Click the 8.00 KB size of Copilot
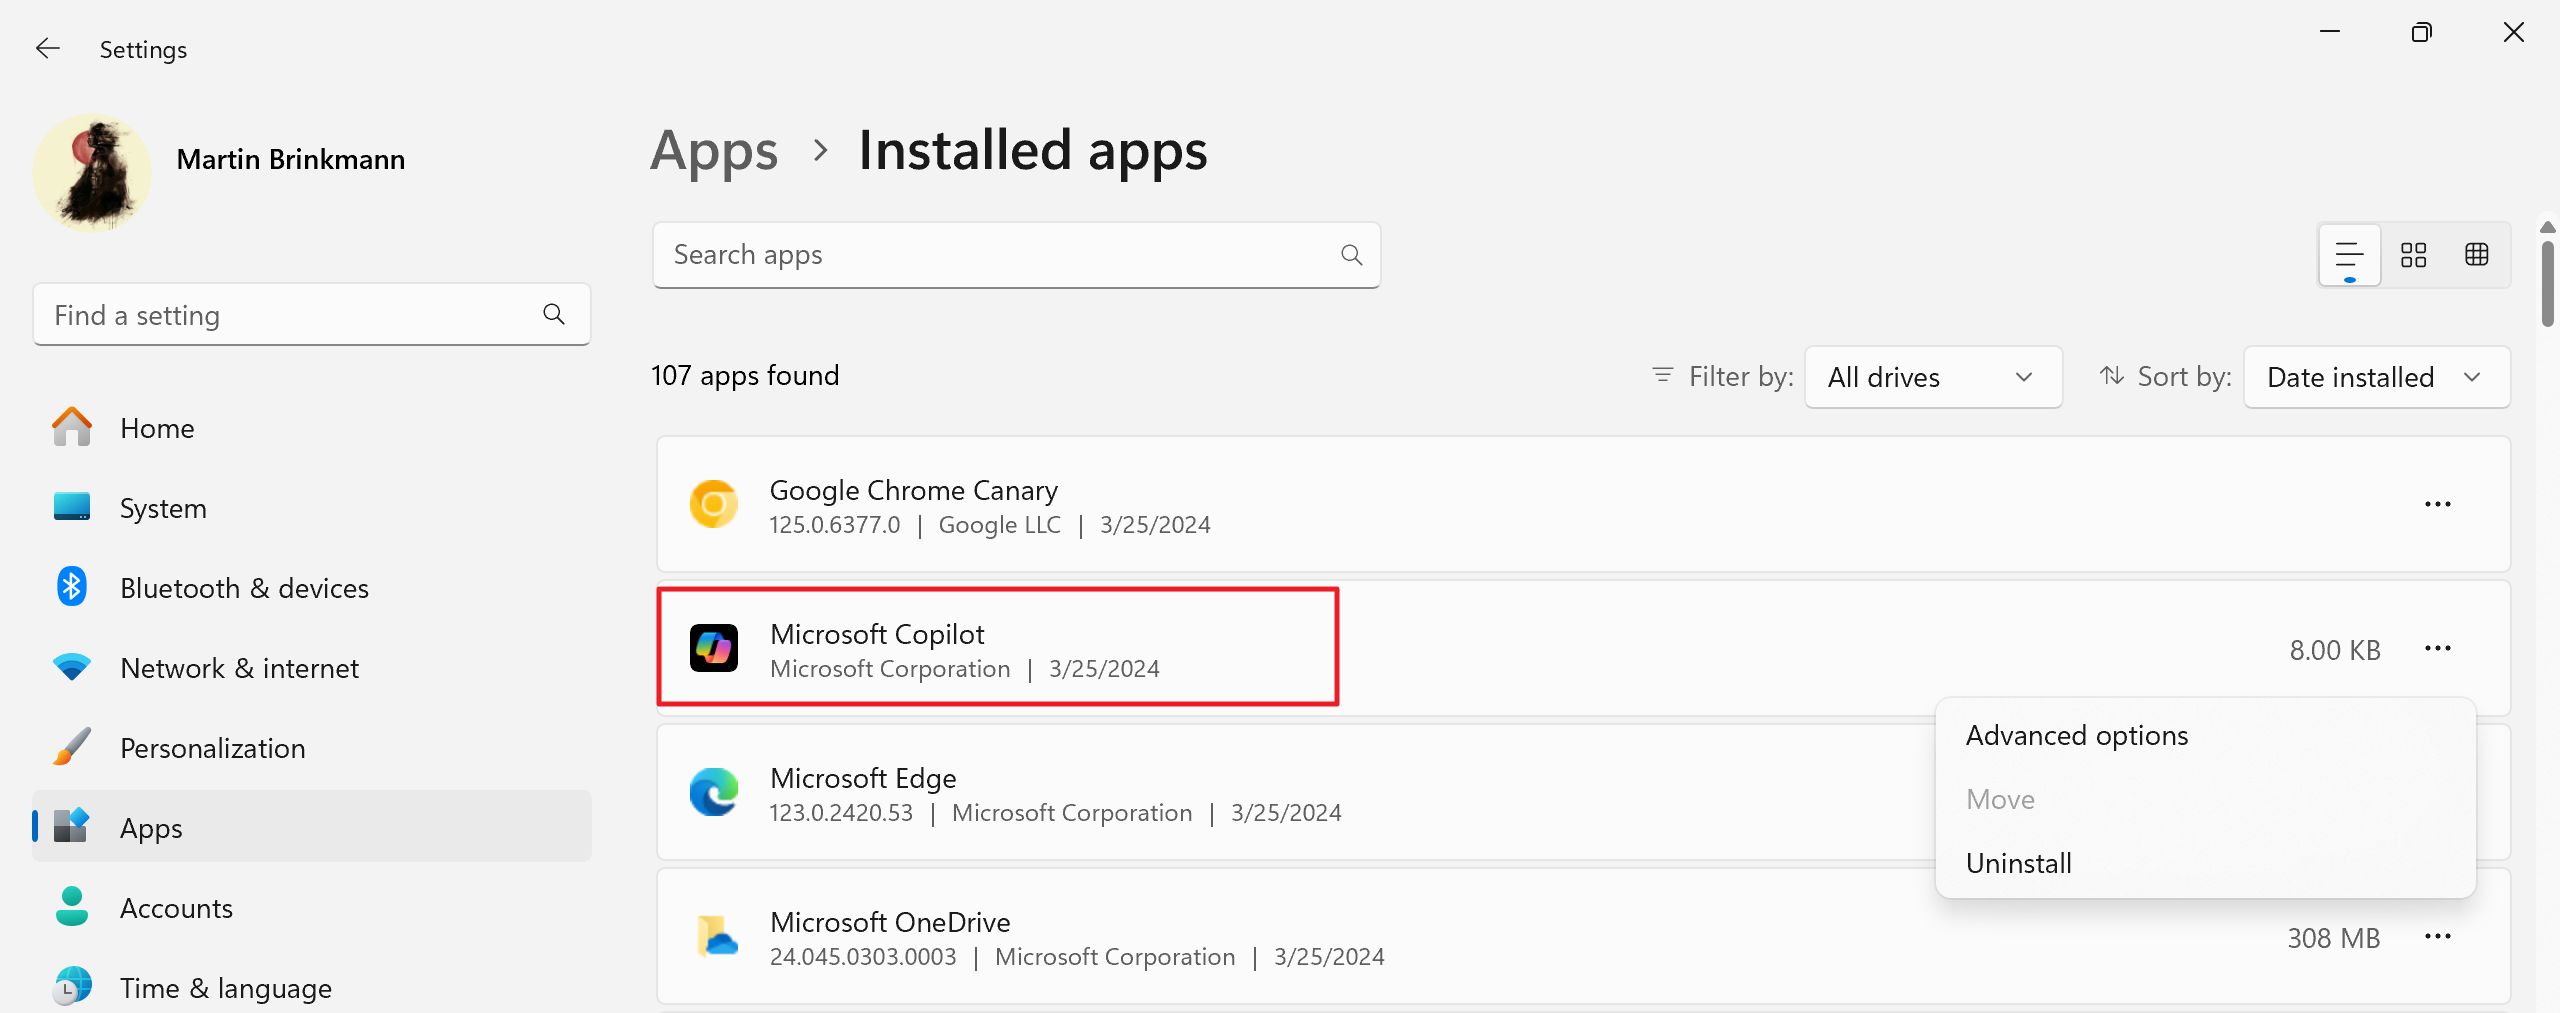Viewport: 2560px width, 1013px height. pyautogui.click(x=2335, y=650)
